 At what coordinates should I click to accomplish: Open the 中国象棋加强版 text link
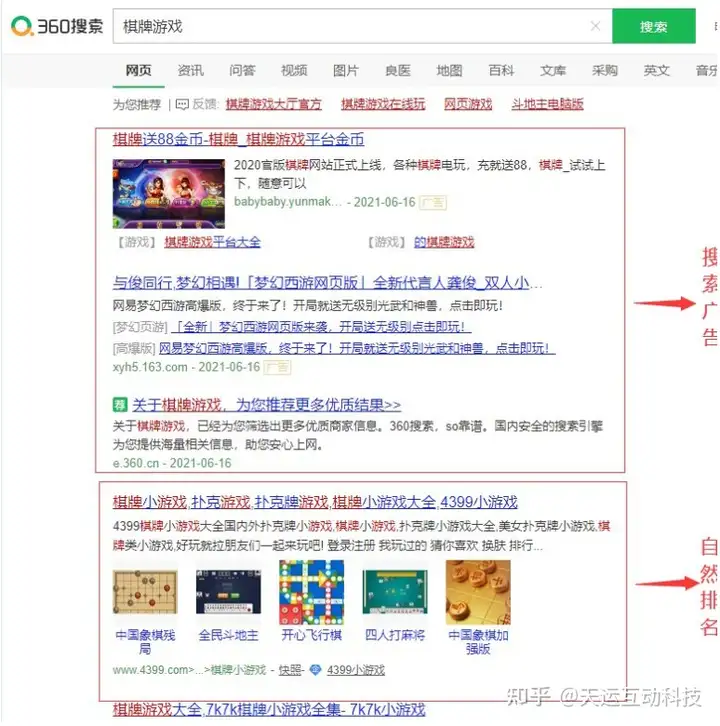pyautogui.click(x=478, y=641)
